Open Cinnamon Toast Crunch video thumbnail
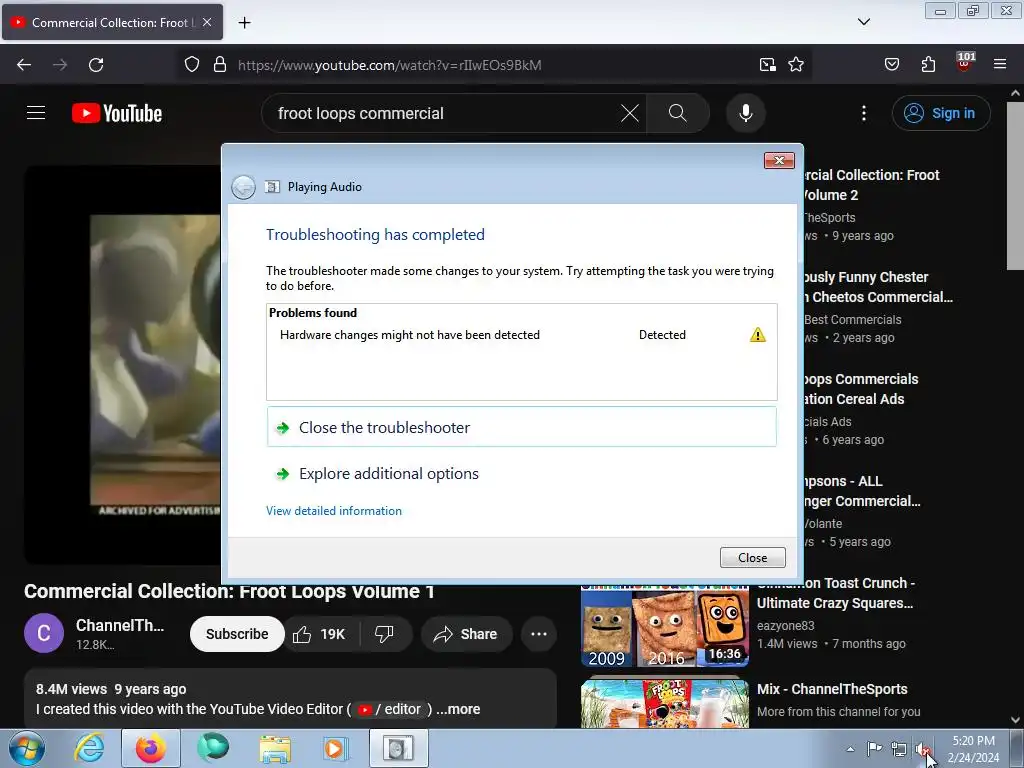Screen dimensions: 1024x768 [x=665, y=626]
